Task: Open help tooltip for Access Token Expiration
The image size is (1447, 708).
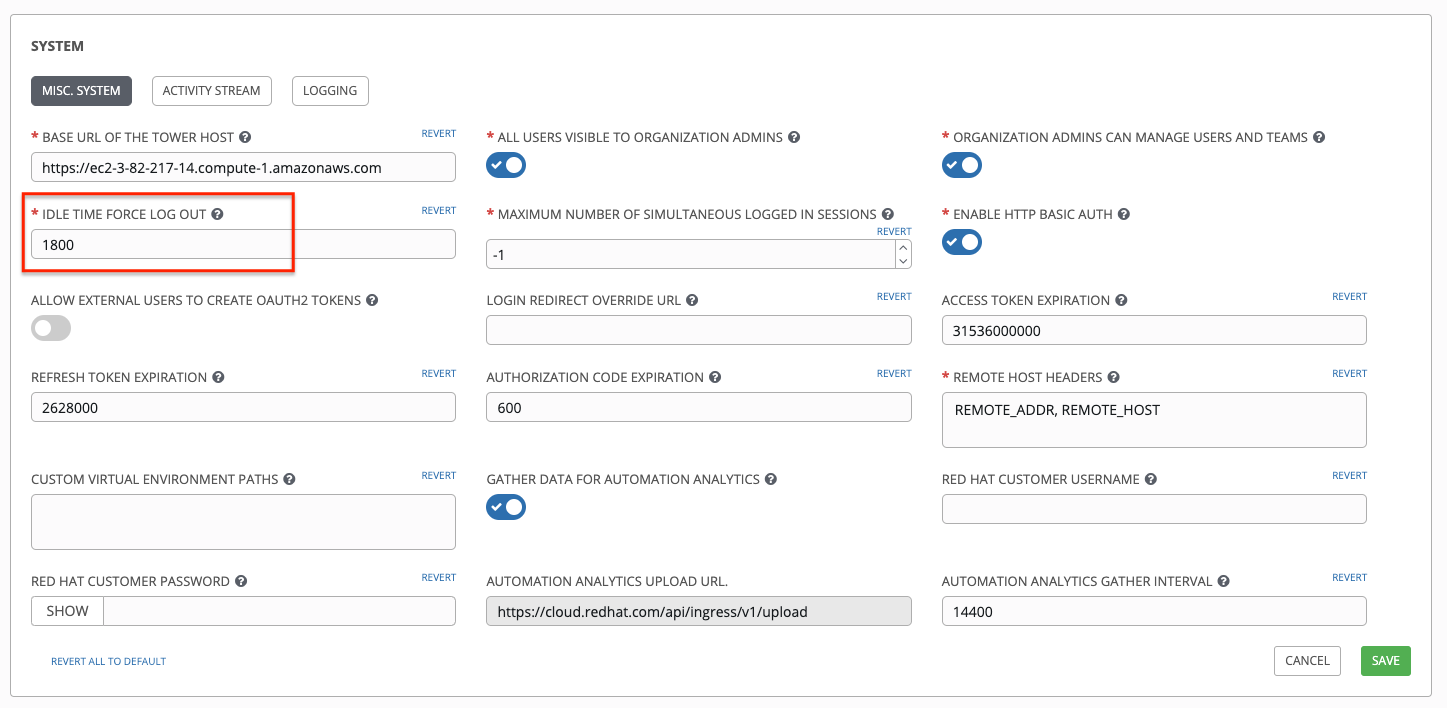Action: click(1121, 301)
